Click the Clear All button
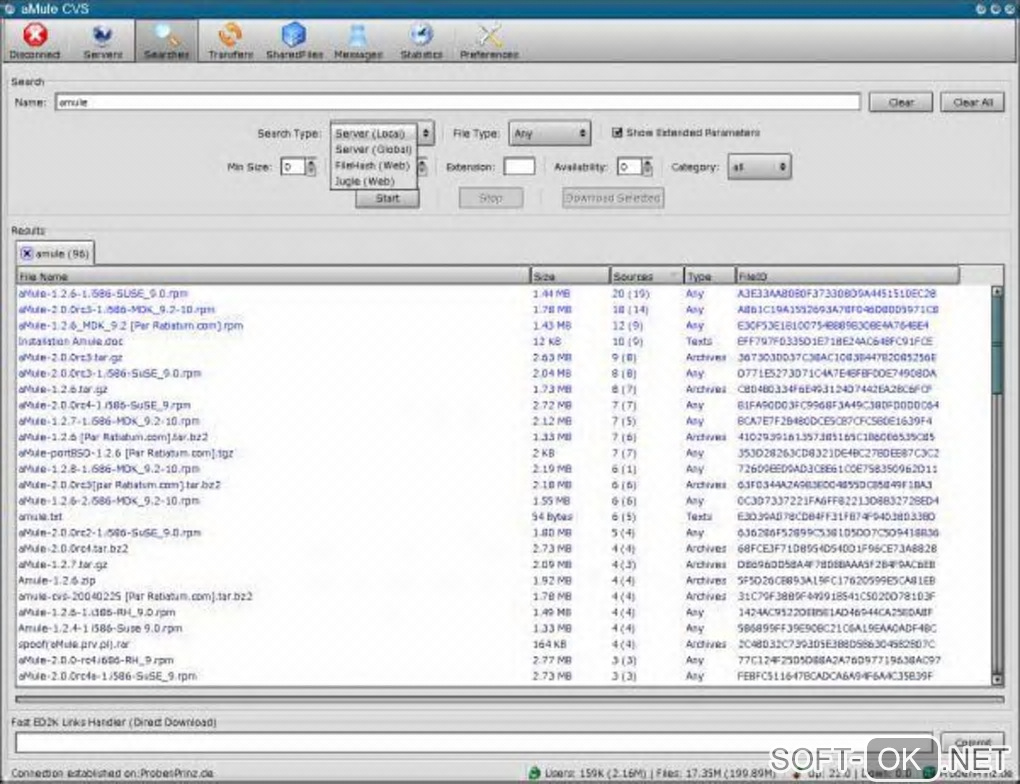 973,102
